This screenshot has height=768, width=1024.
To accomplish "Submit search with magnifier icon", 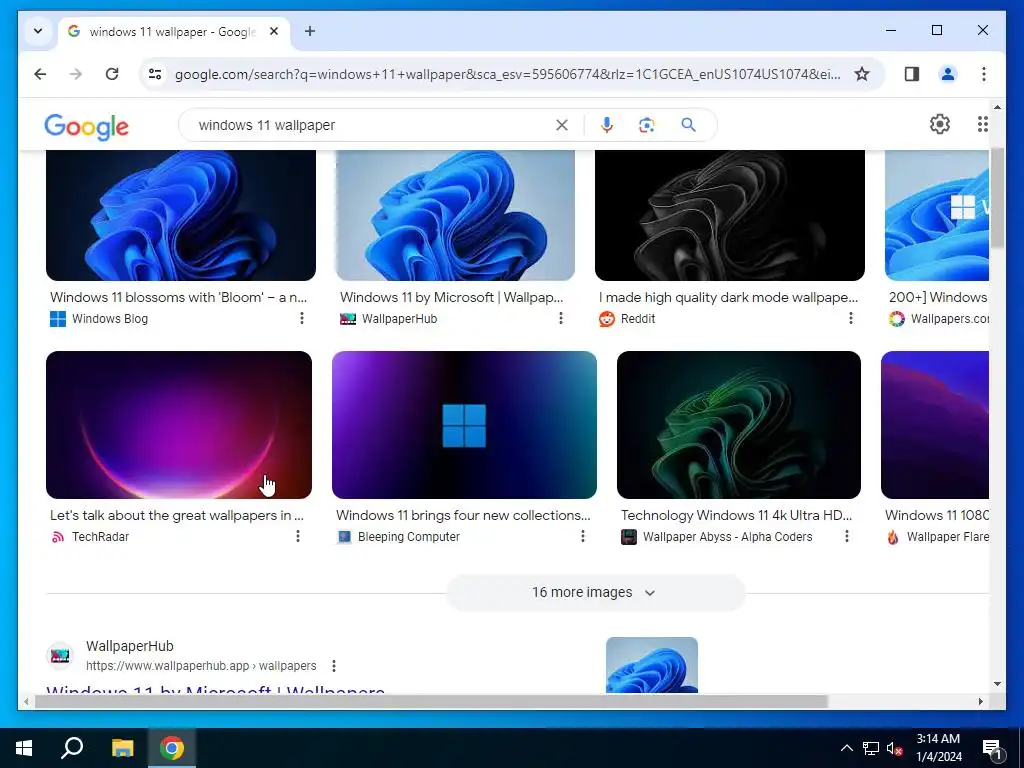I will click(x=688, y=125).
